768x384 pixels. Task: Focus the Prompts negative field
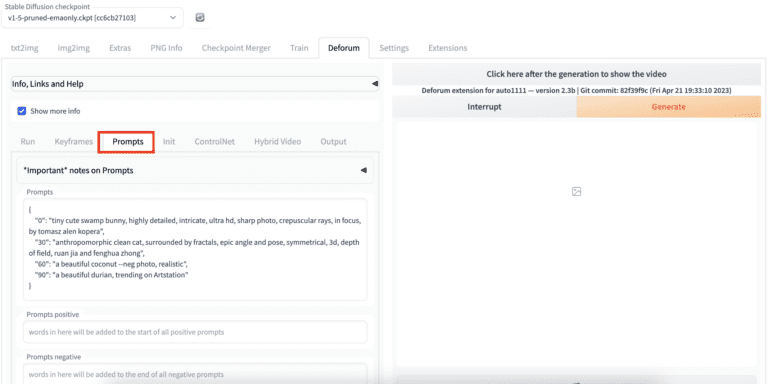(195, 374)
